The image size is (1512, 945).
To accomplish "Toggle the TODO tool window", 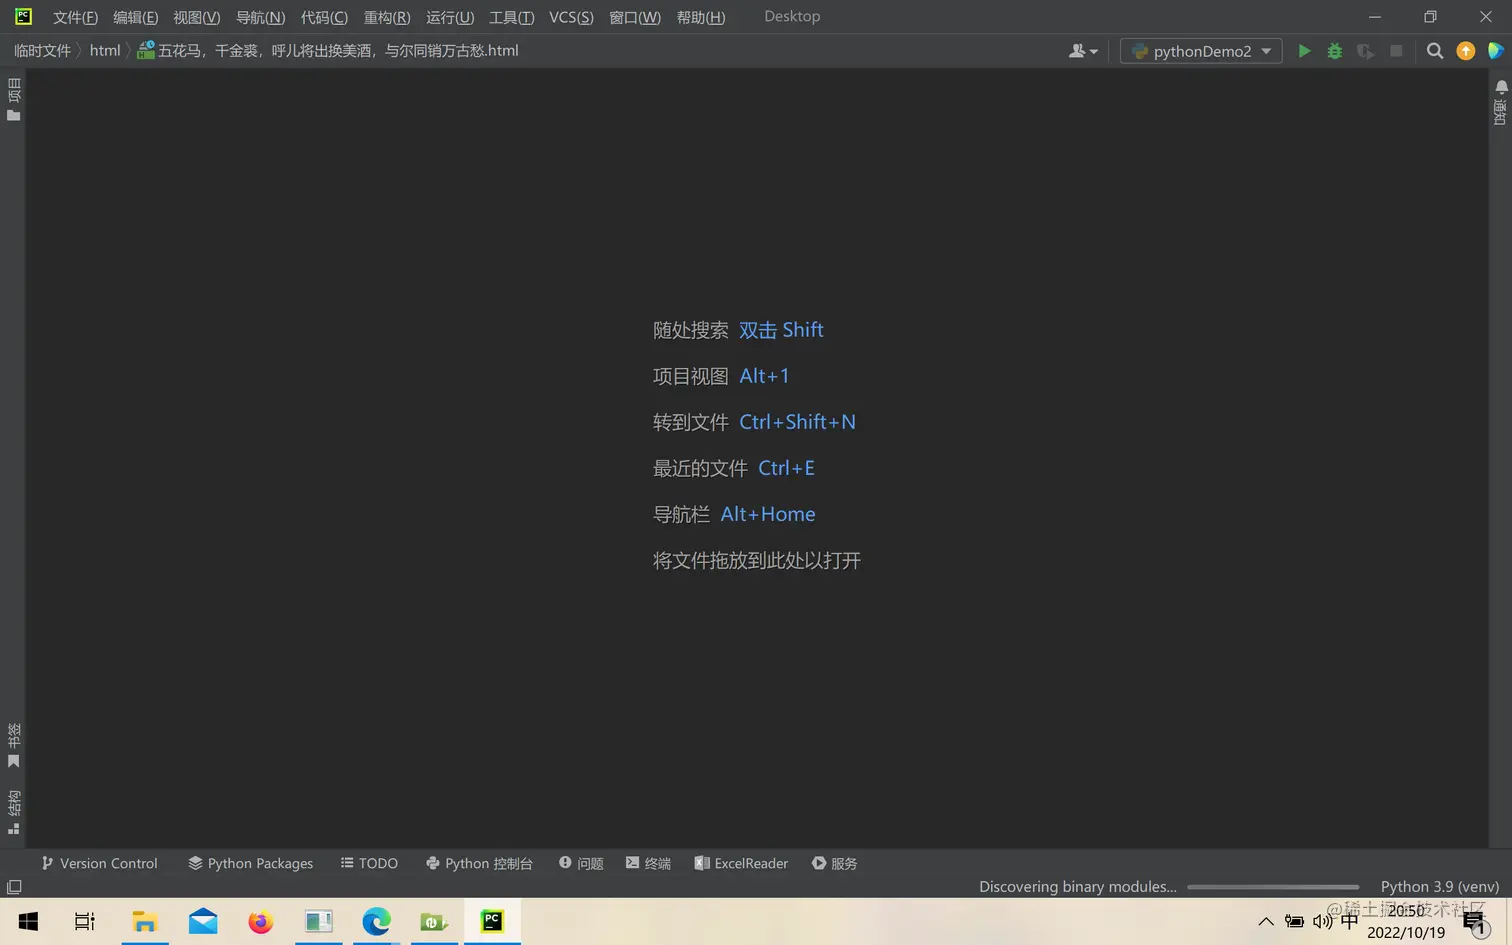I will [x=369, y=863].
